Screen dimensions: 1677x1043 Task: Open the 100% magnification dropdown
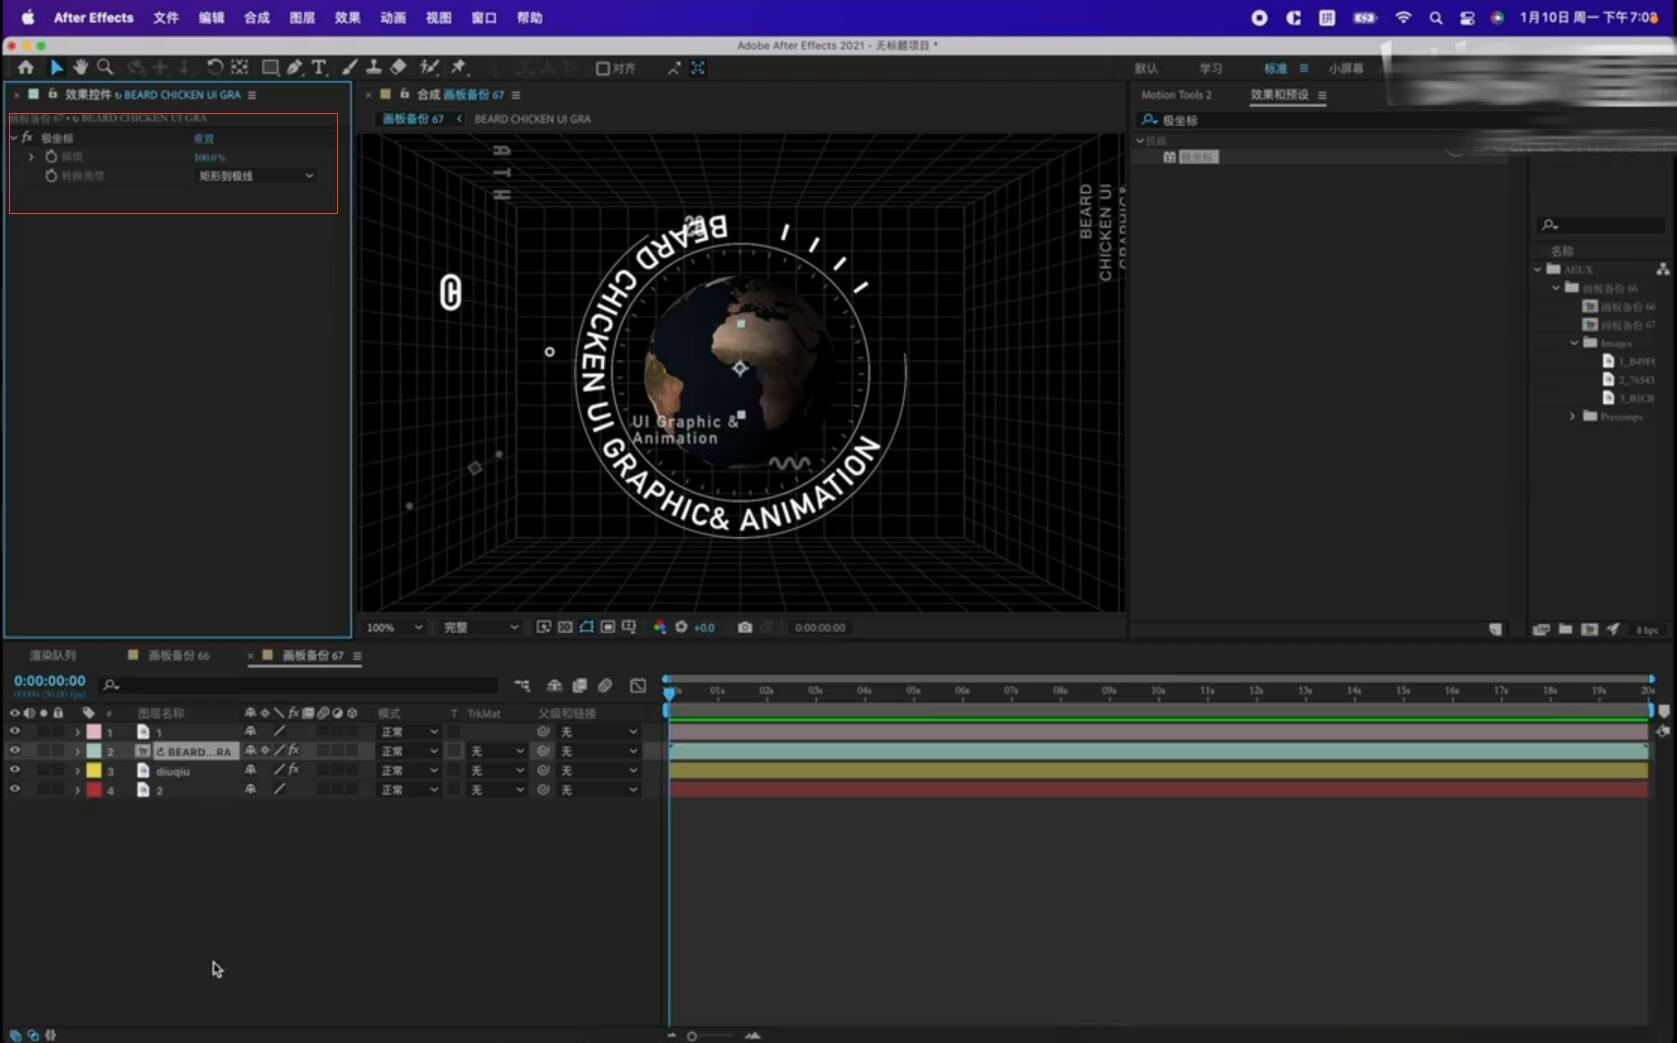[x=394, y=627]
